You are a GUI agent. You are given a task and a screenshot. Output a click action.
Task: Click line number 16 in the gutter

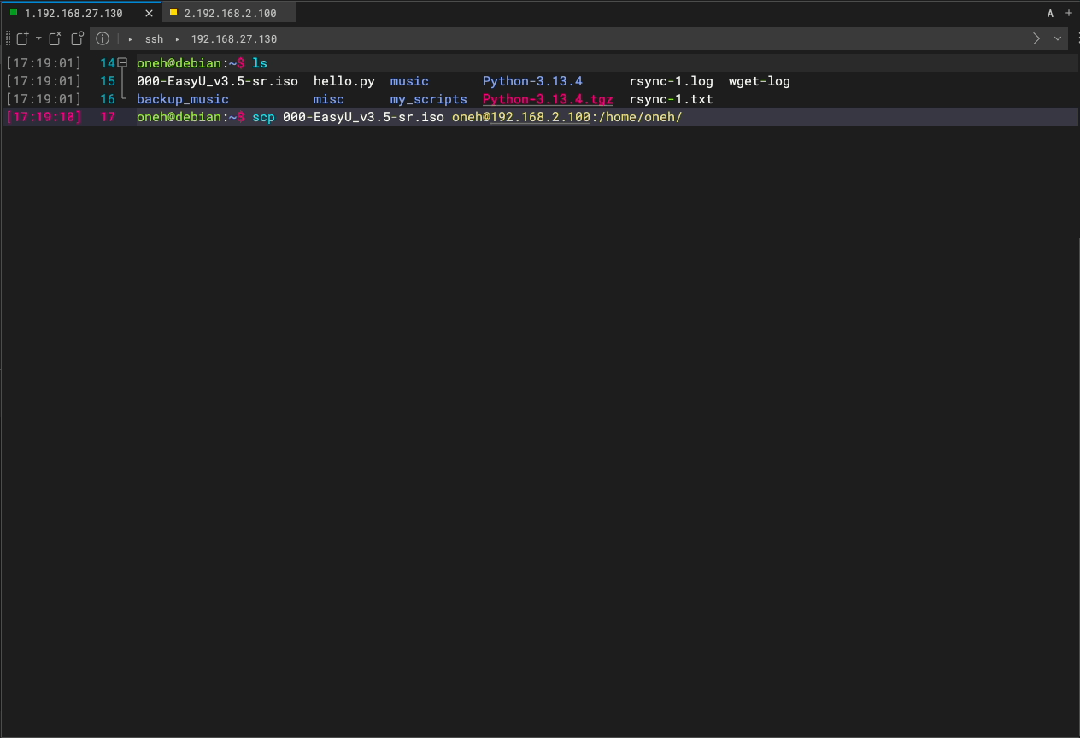[x=107, y=99]
